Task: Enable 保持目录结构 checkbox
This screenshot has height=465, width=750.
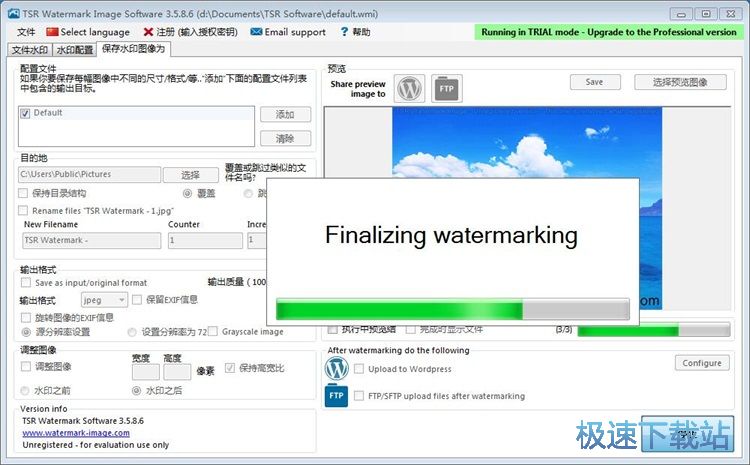Action: coord(23,193)
